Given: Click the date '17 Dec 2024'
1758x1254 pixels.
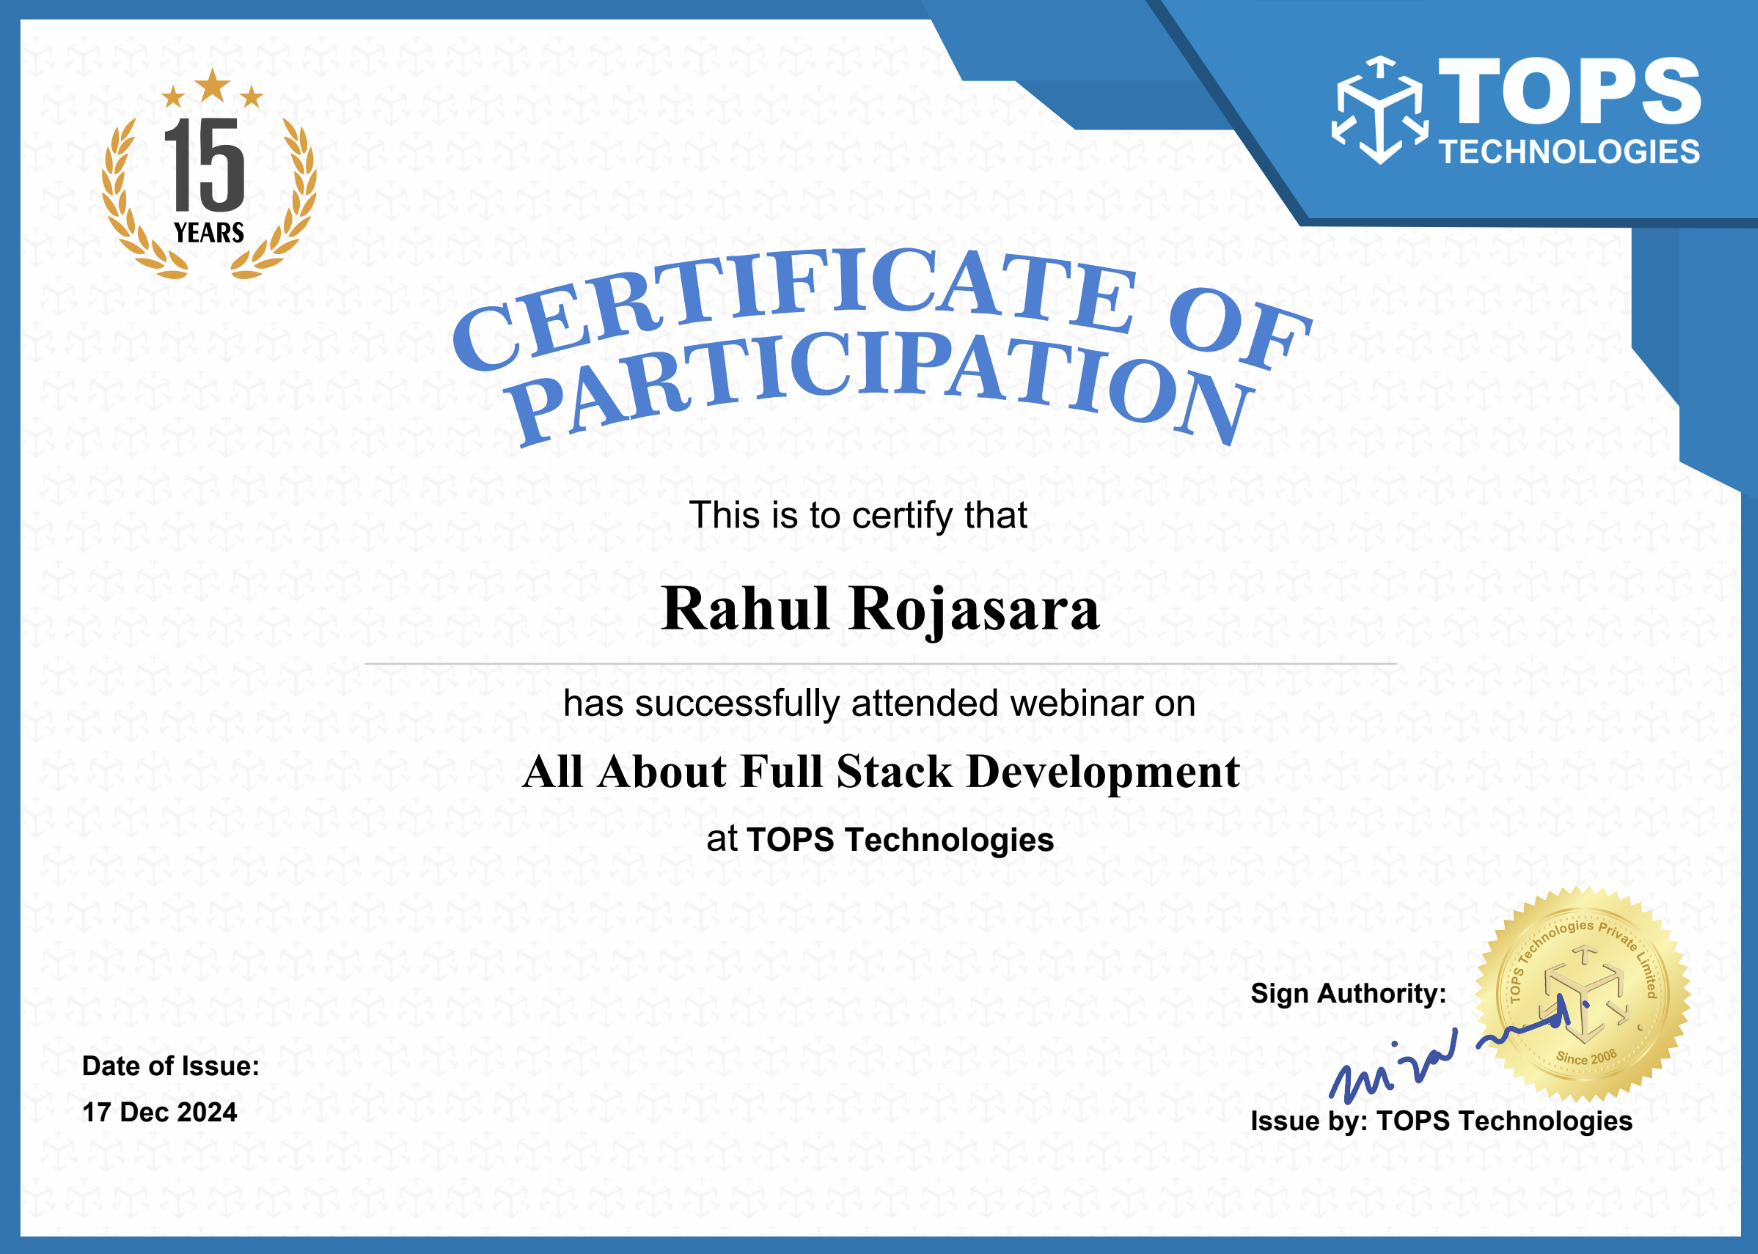Looking at the screenshot, I should (x=160, y=1112).
